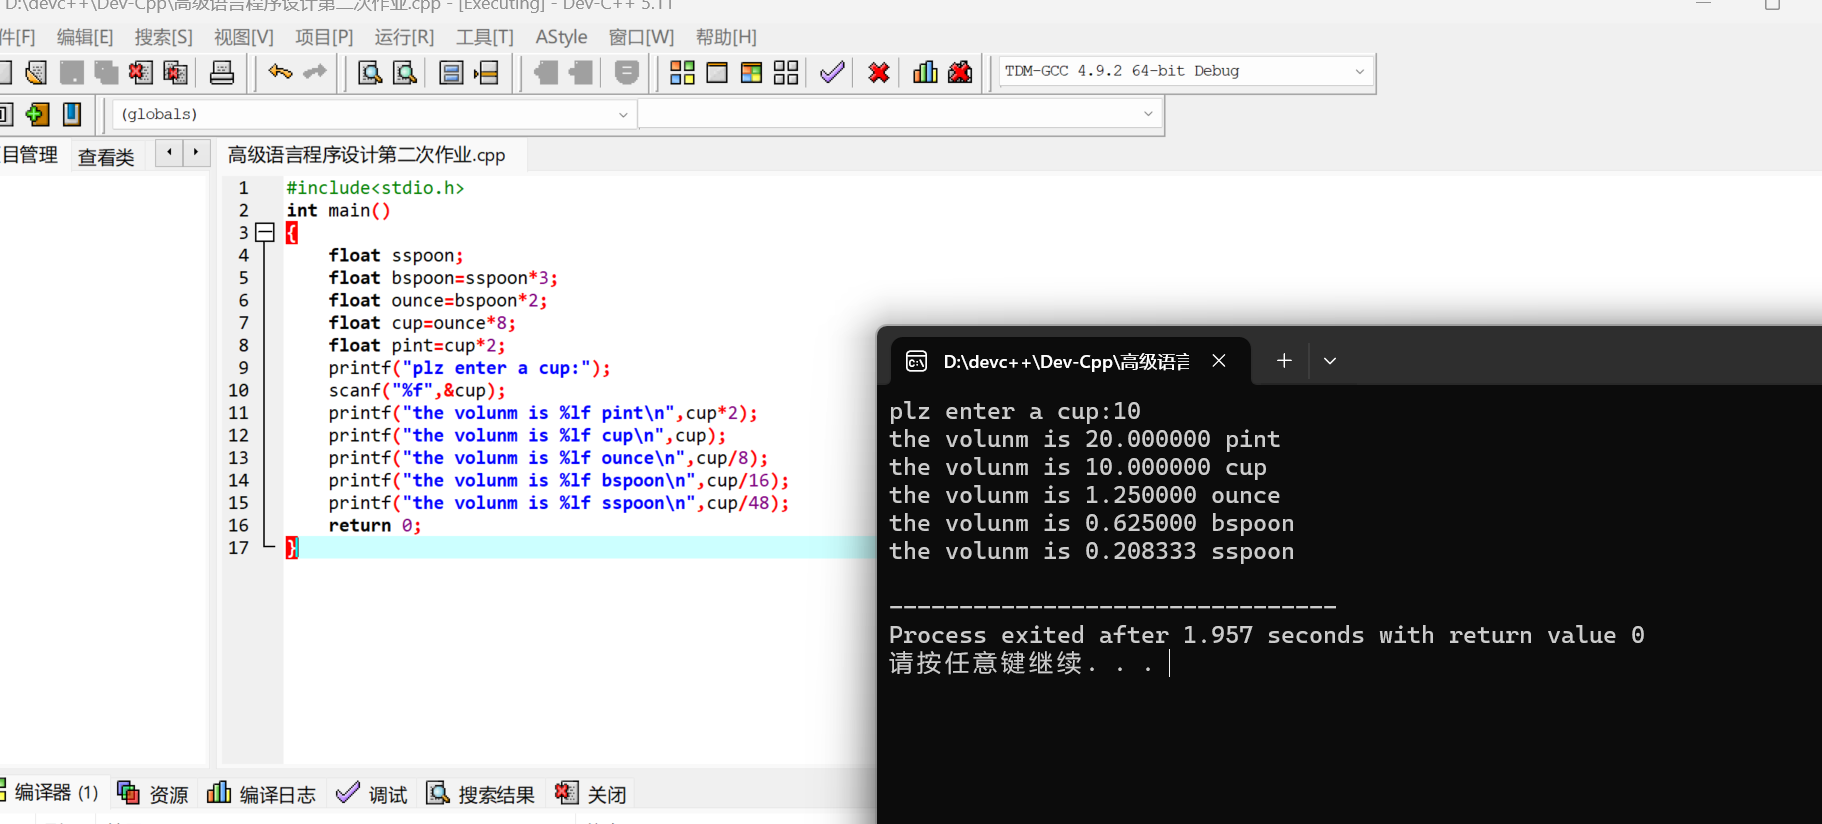Switch to the 编译日志 tab
Image resolution: width=1822 pixels, height=824 pixels.
(262, 794)
